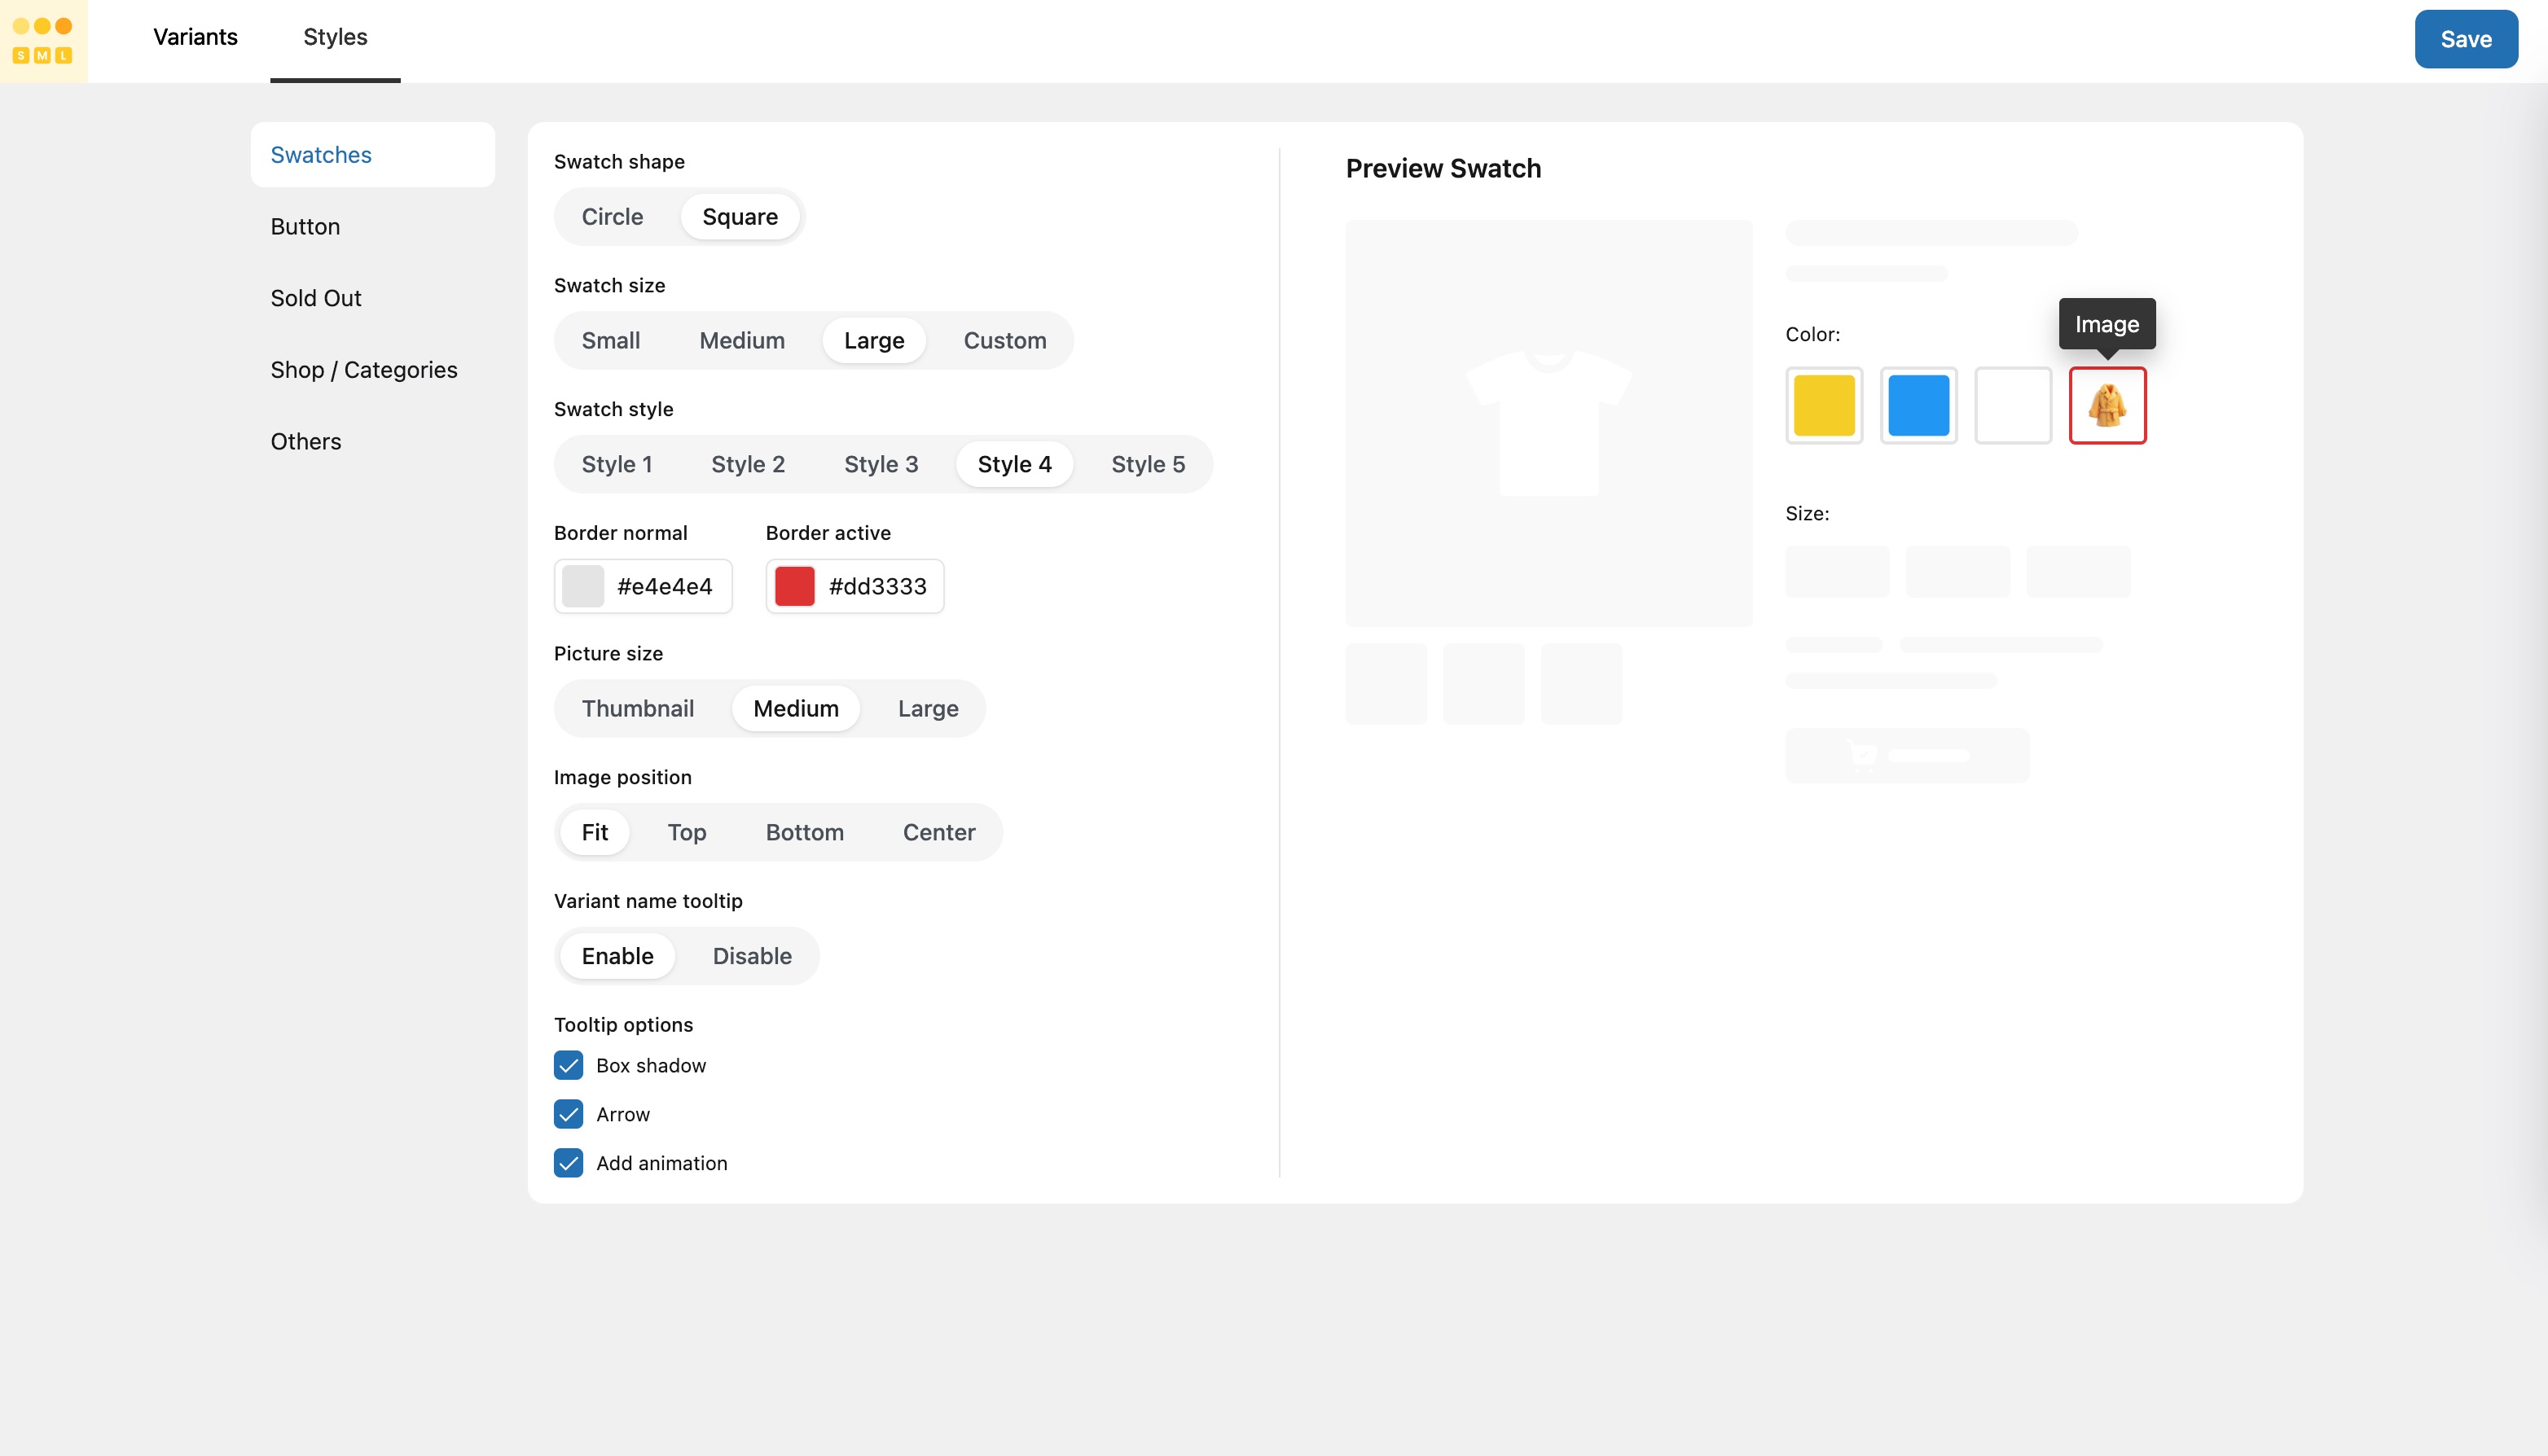
Task: Switch to the Variants tab
Action: tap(195, 37)
